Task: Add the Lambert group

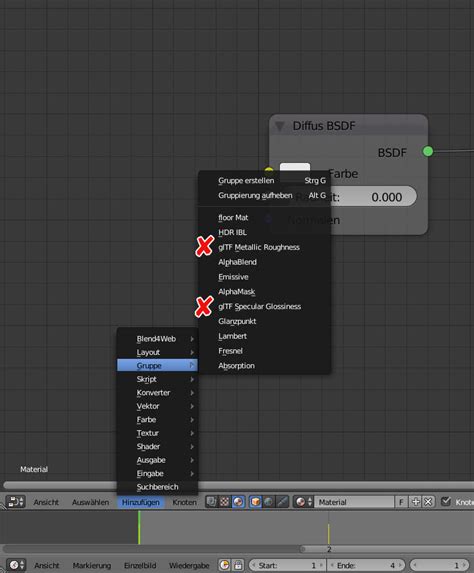Action: [265, 336]
